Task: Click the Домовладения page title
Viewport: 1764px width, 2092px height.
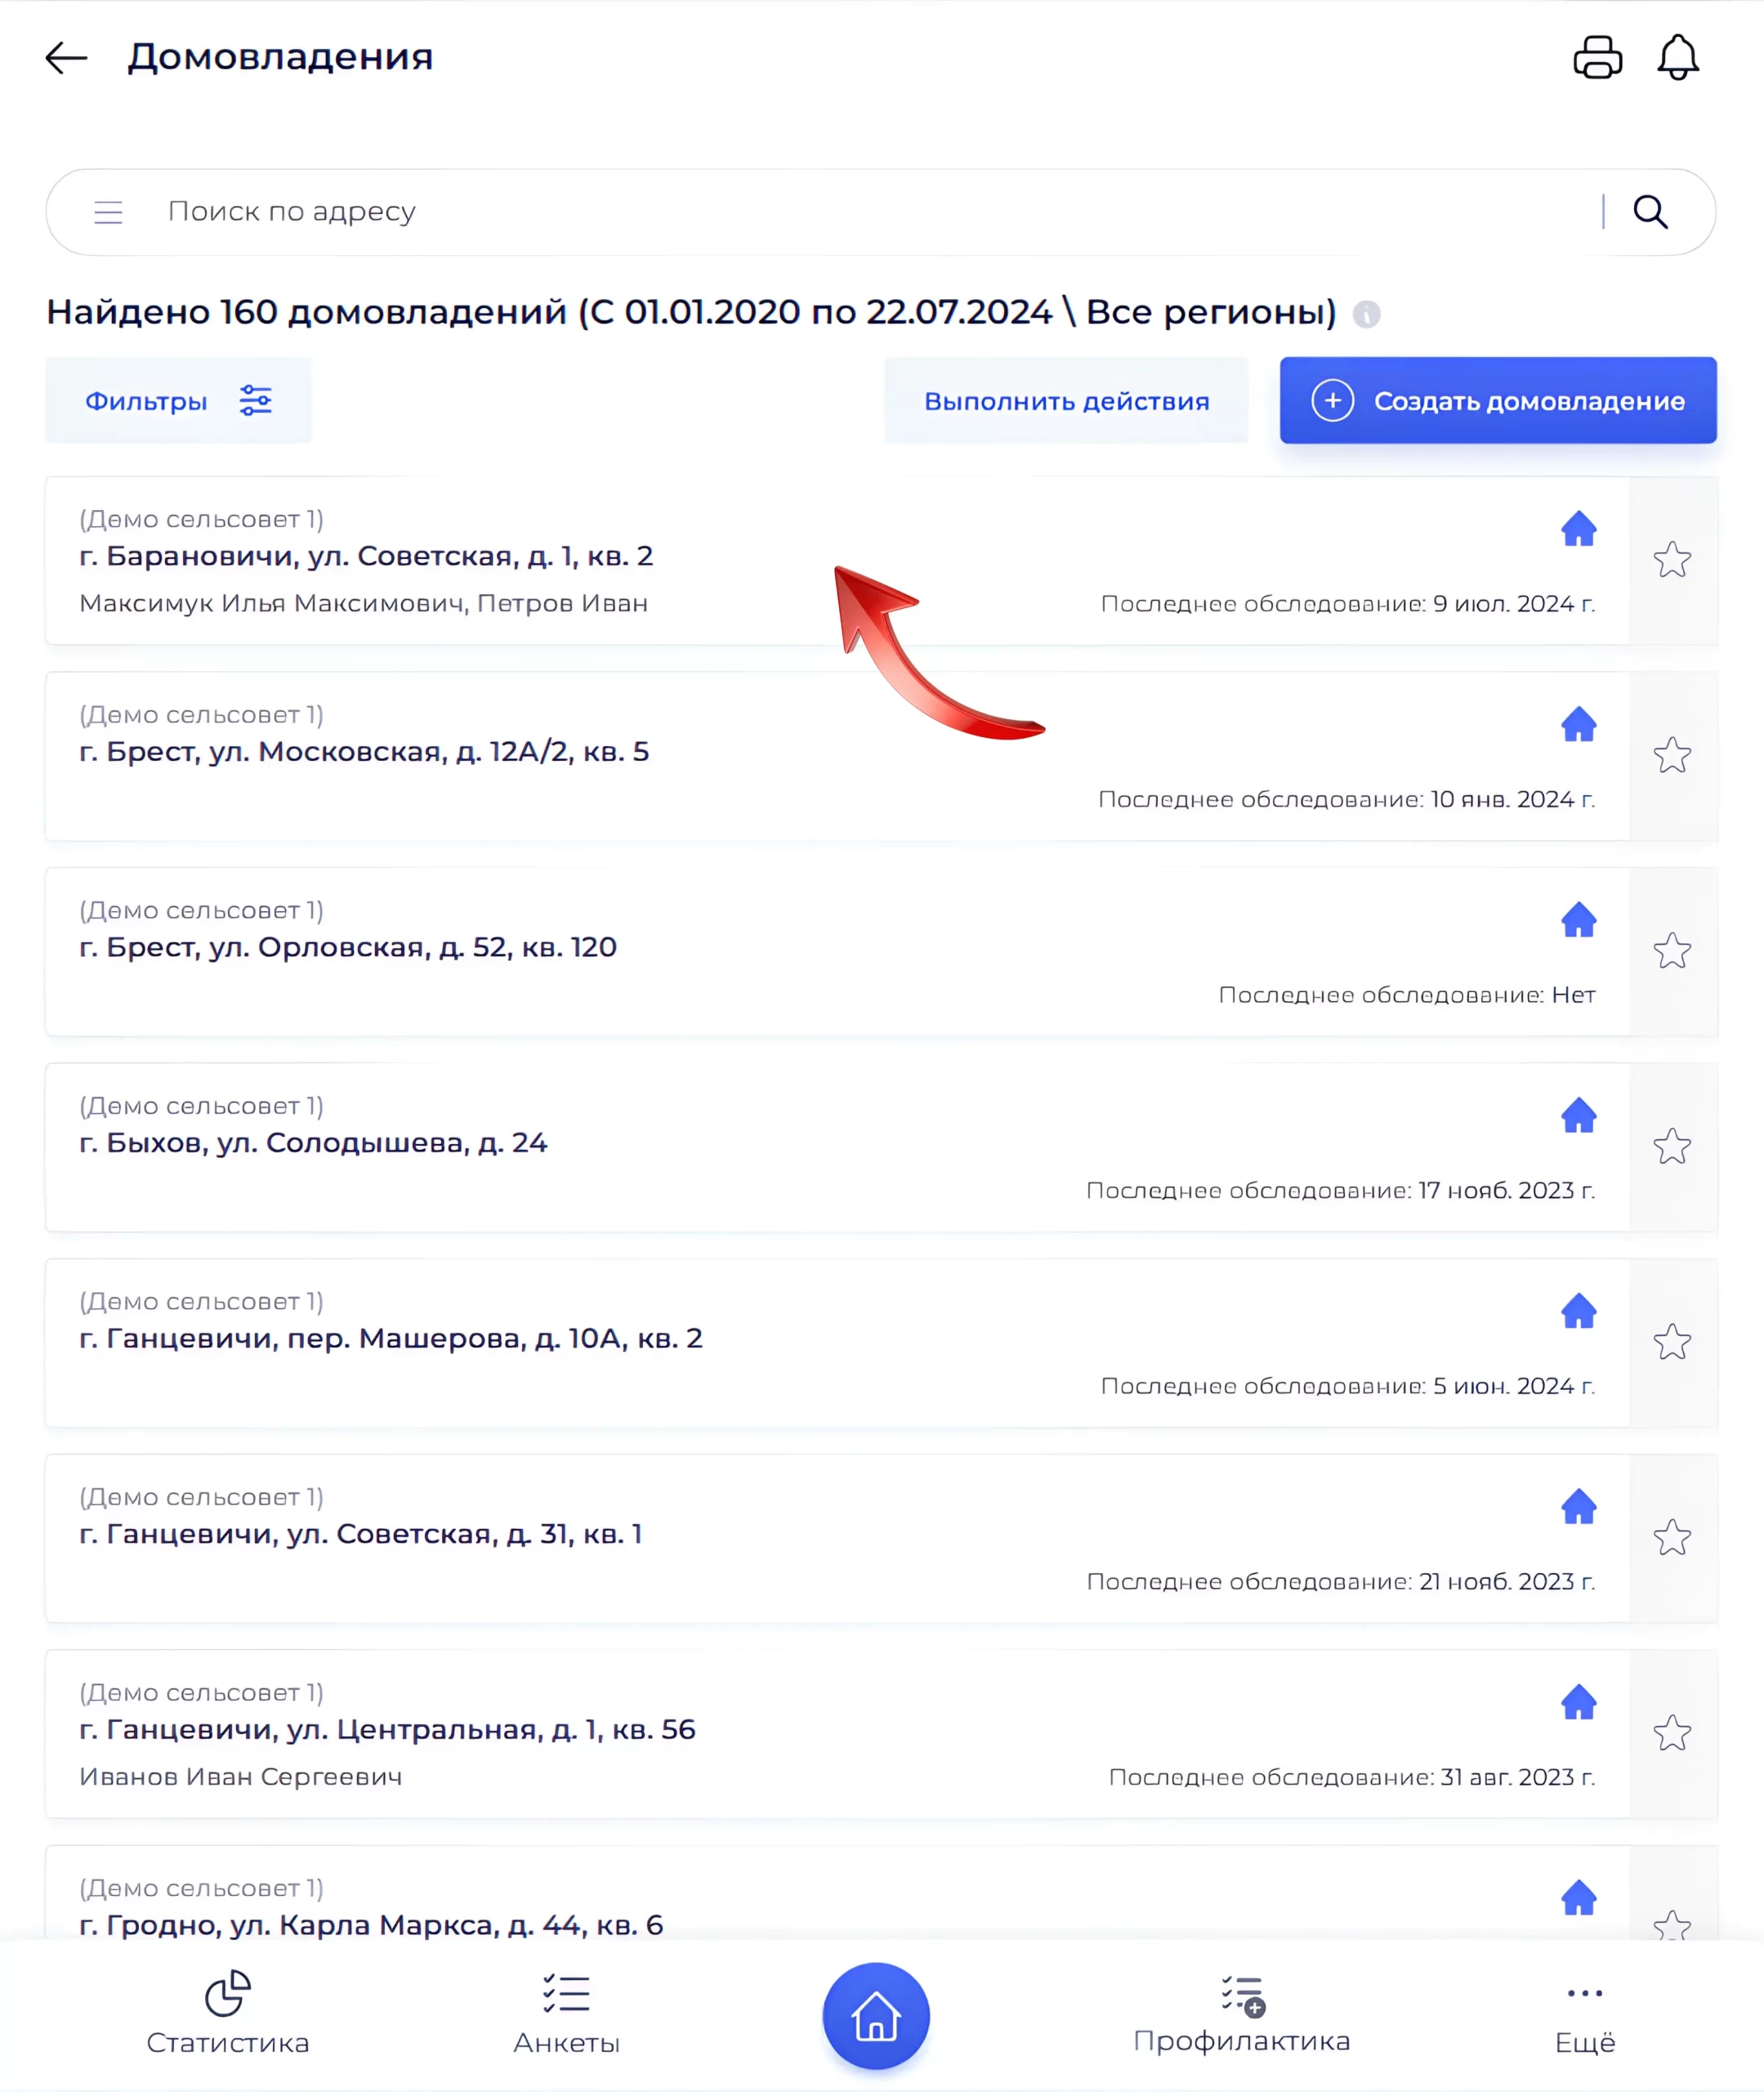Action: (280, 57)
